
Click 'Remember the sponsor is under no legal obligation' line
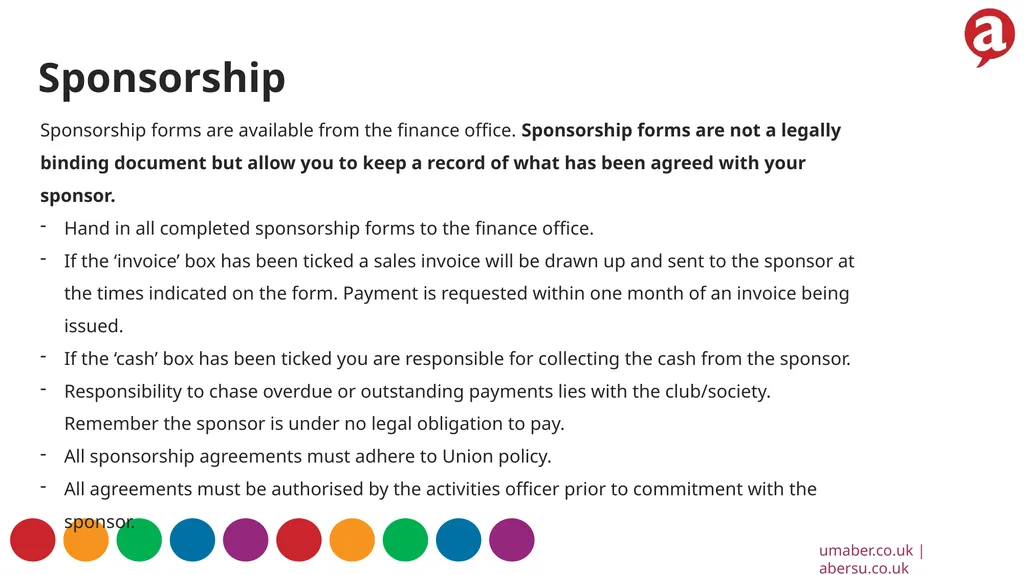click(x=314, y=423)
